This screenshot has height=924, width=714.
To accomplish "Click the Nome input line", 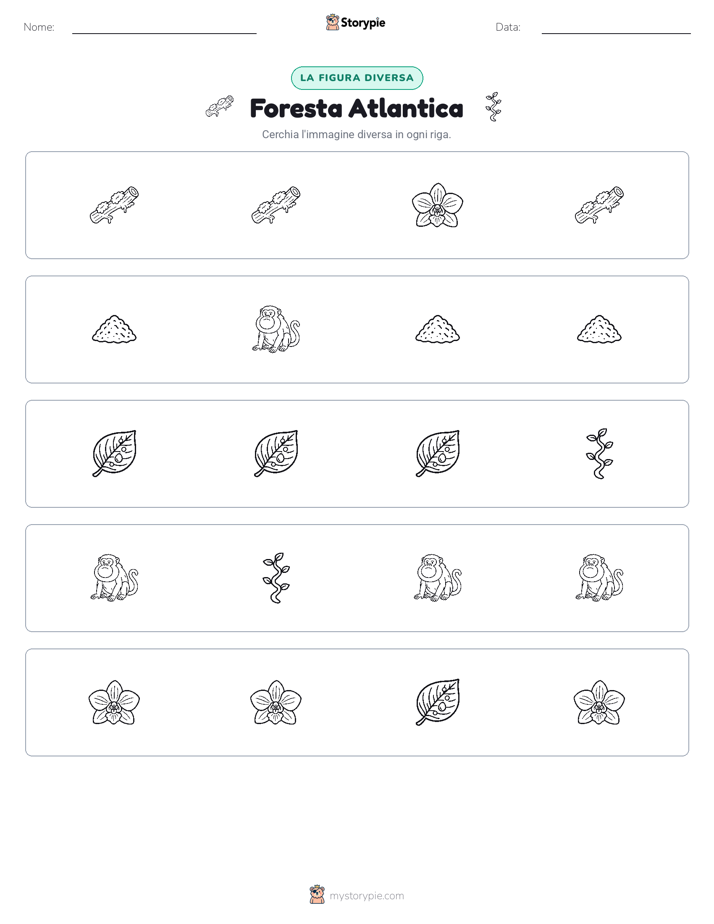I will click(164, 28).
